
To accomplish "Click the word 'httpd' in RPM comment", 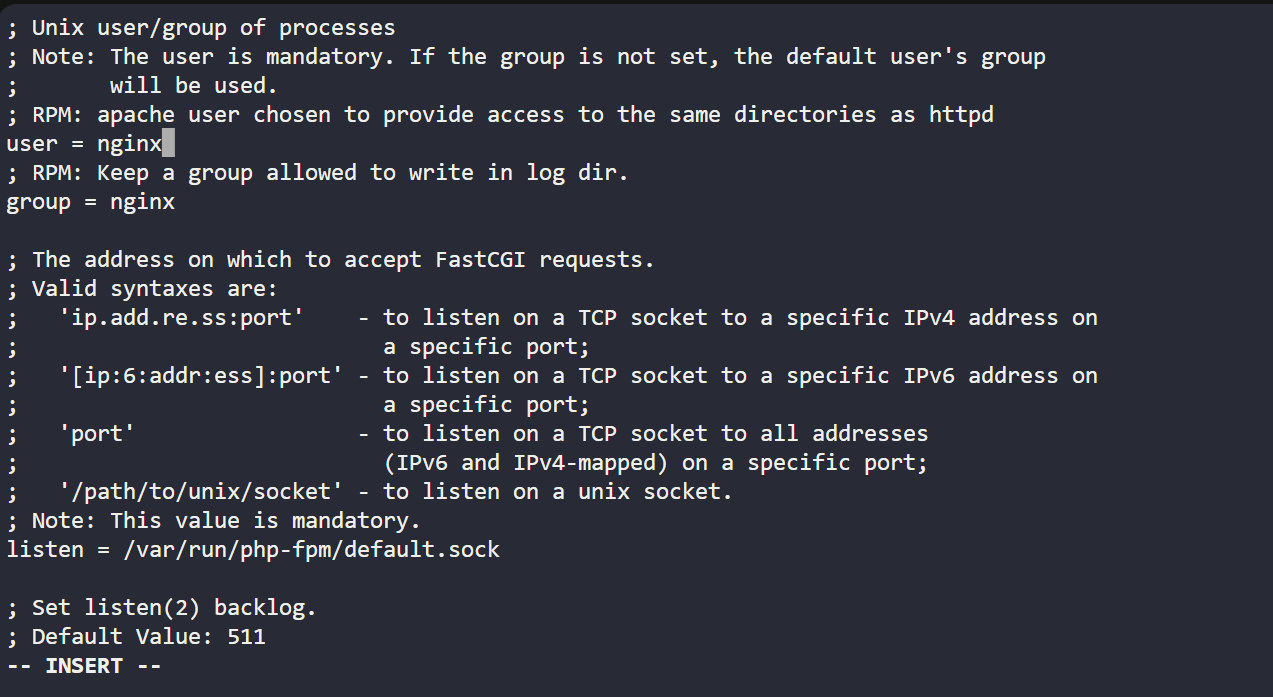I will 961,115.
